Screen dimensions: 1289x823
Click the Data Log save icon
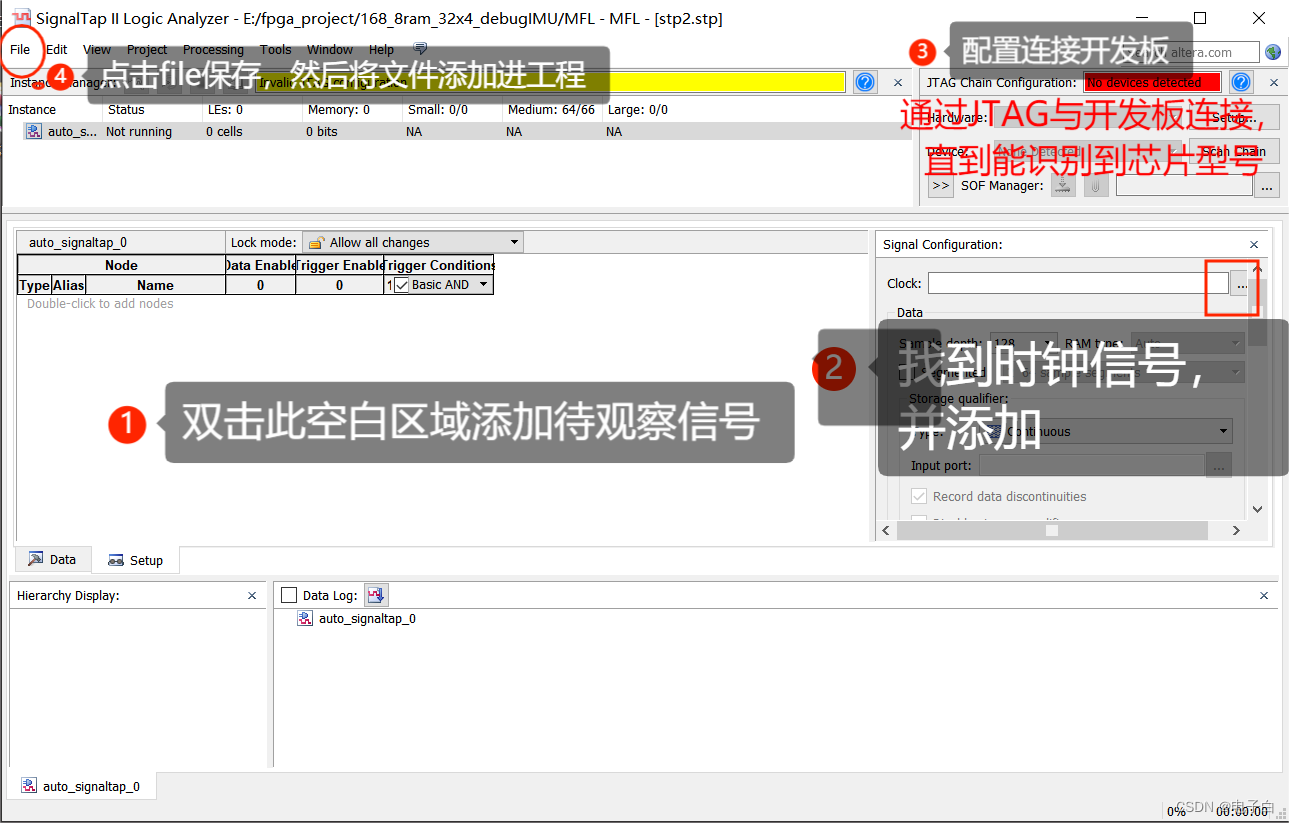376,595
